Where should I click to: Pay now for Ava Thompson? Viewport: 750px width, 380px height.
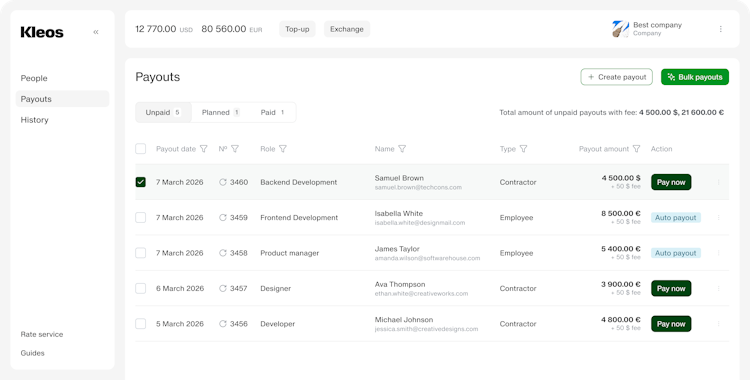[x=671, y=289]
